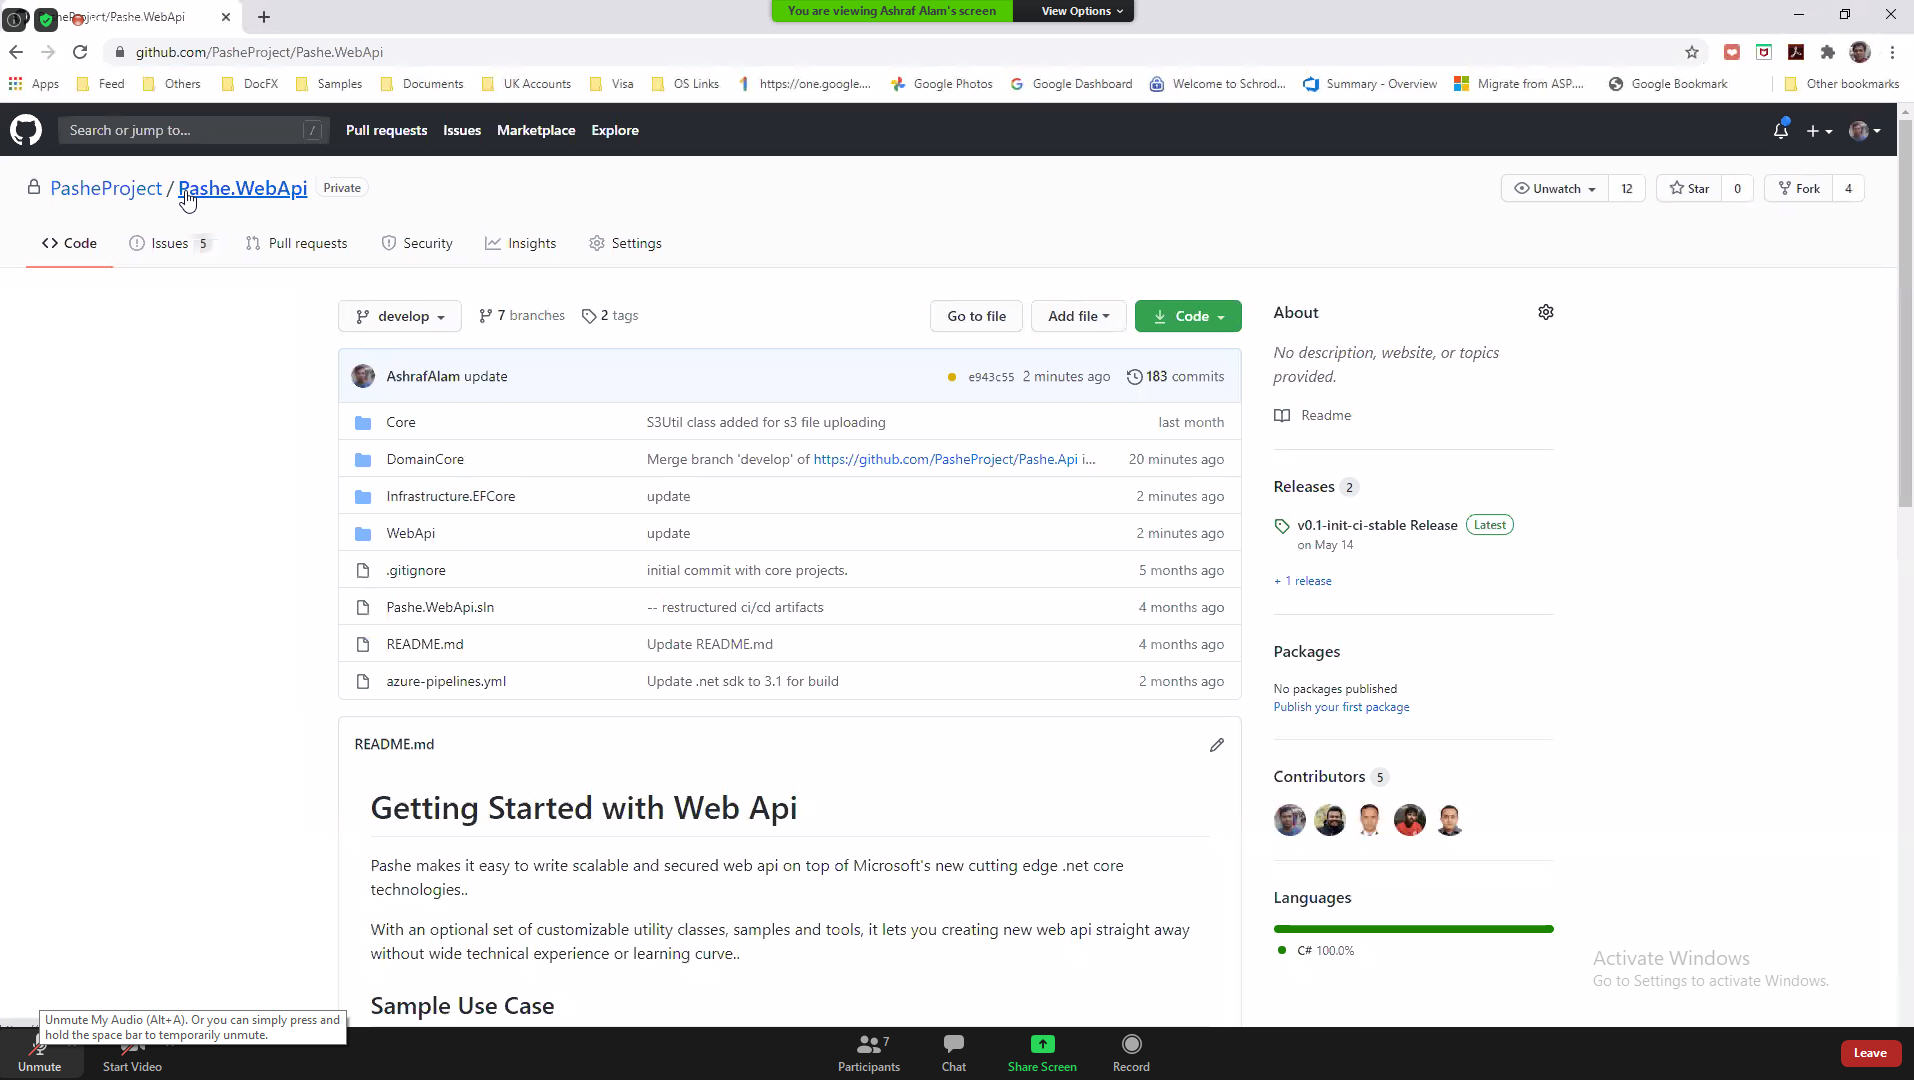1914x1080 pixels.
Task: Click the DomainCore folder icon
Action: 363,460
